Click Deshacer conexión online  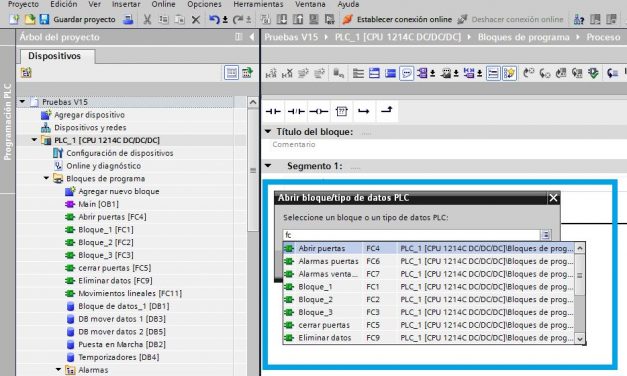pos(510,19)
